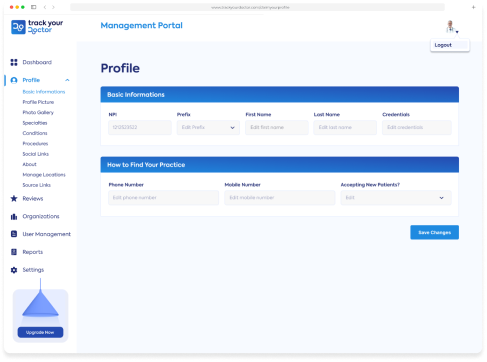Click the browser back arrow
The image size is (487, 362).
[45, 7]
